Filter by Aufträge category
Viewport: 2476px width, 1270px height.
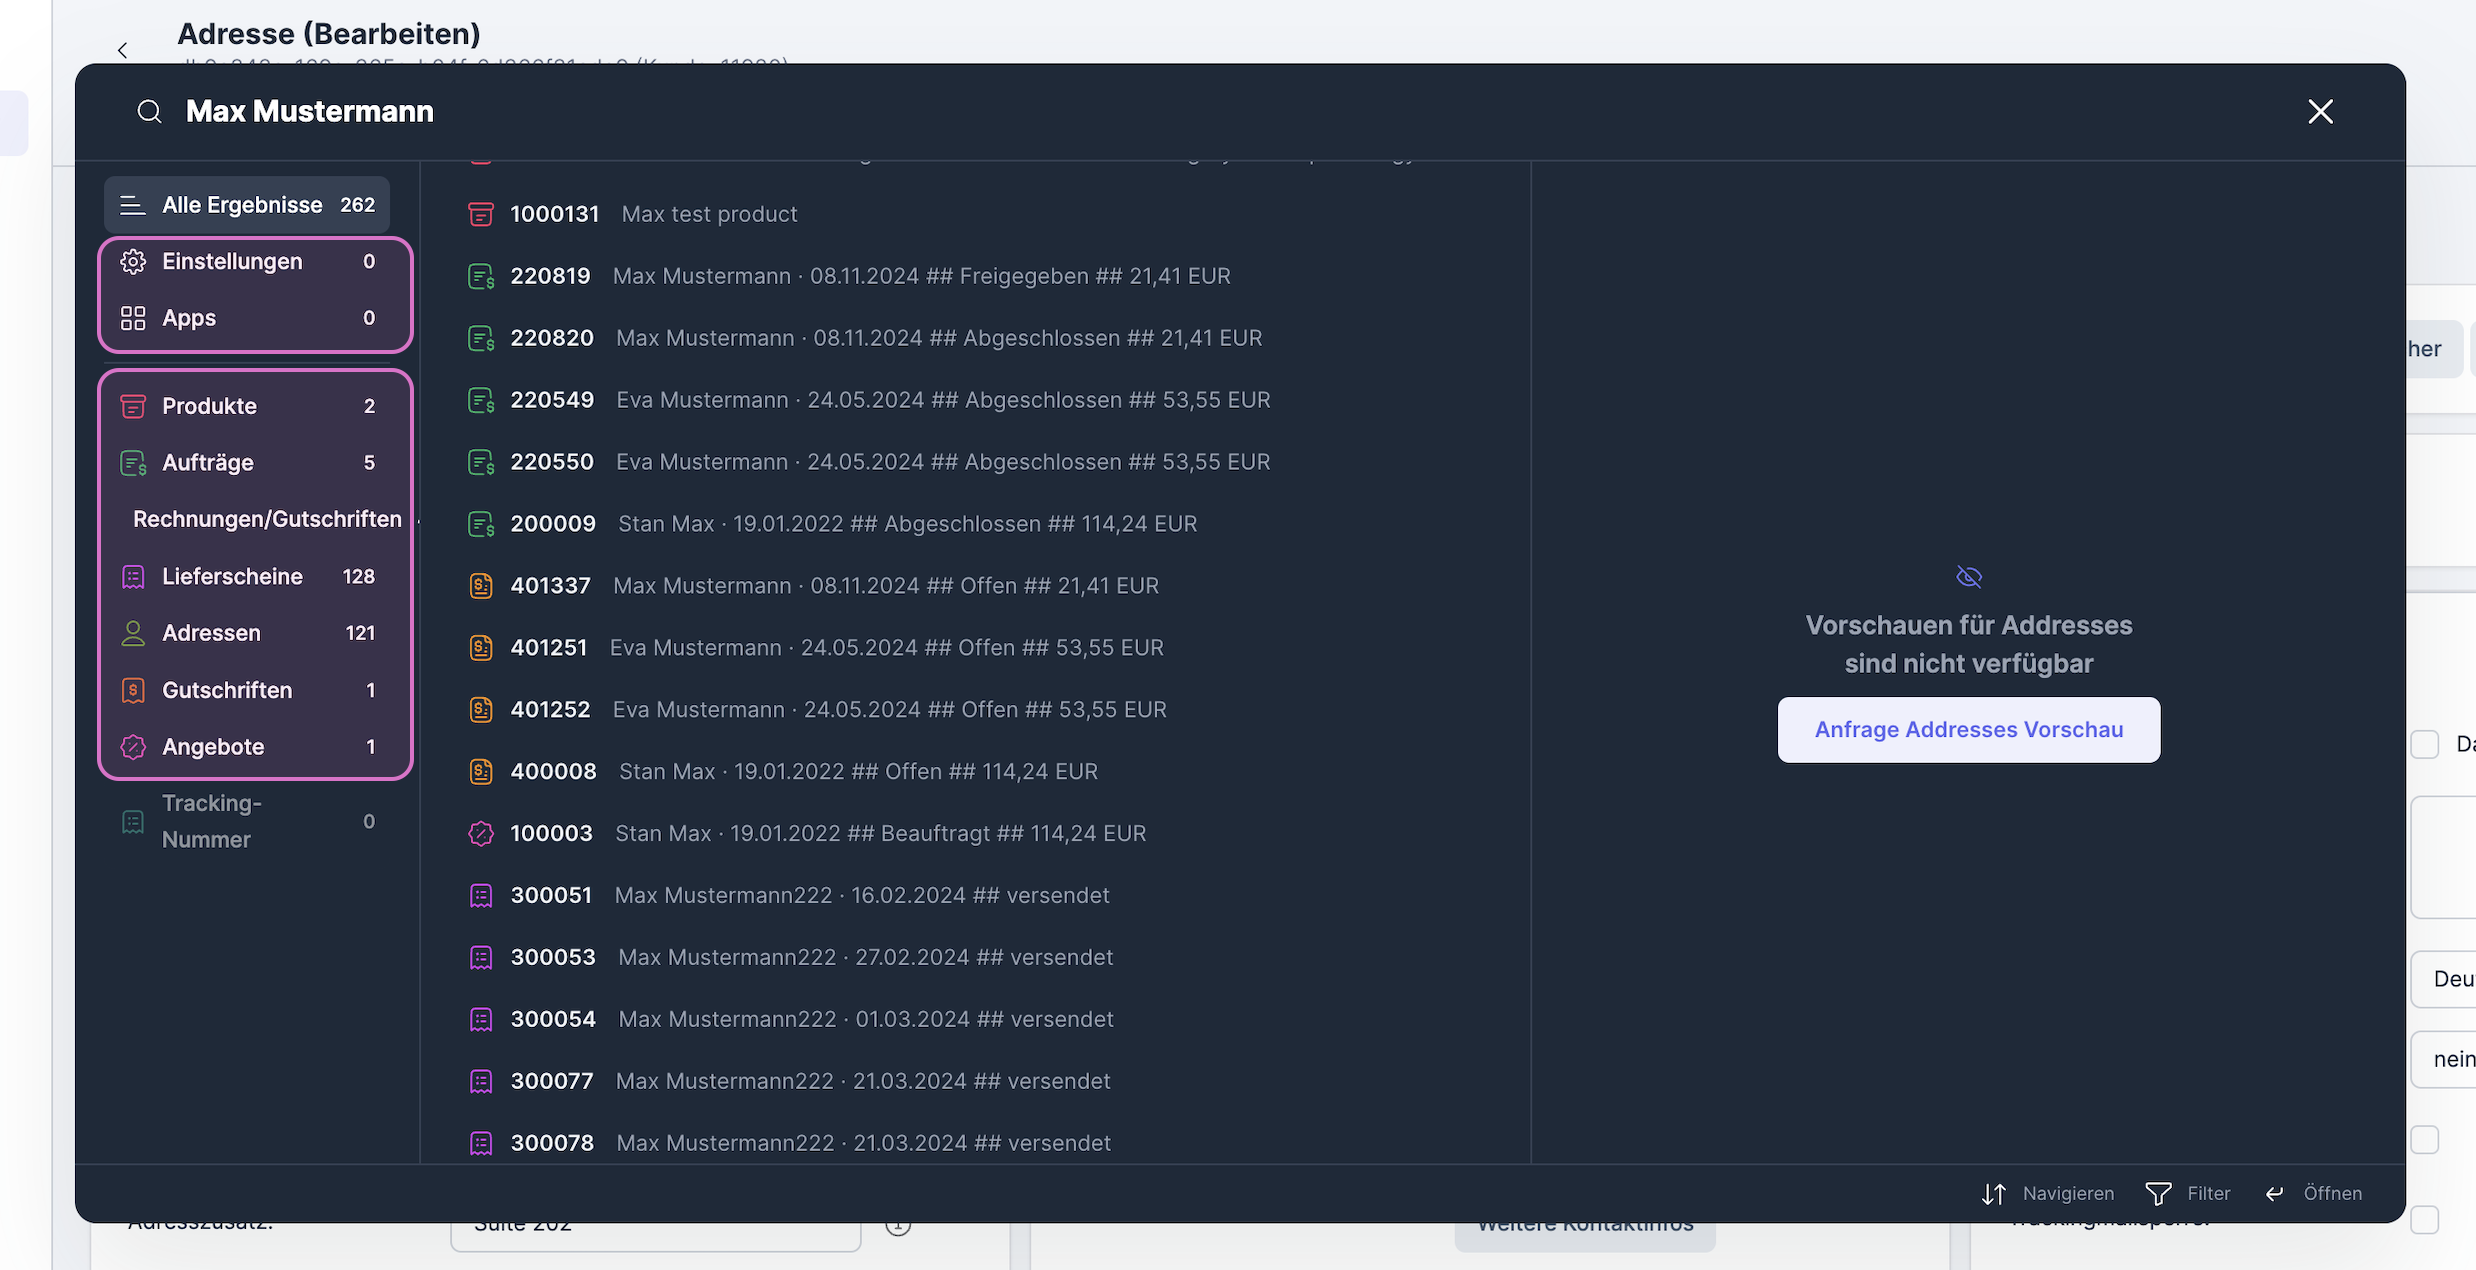pyautogui.click(x=208, y=463)
